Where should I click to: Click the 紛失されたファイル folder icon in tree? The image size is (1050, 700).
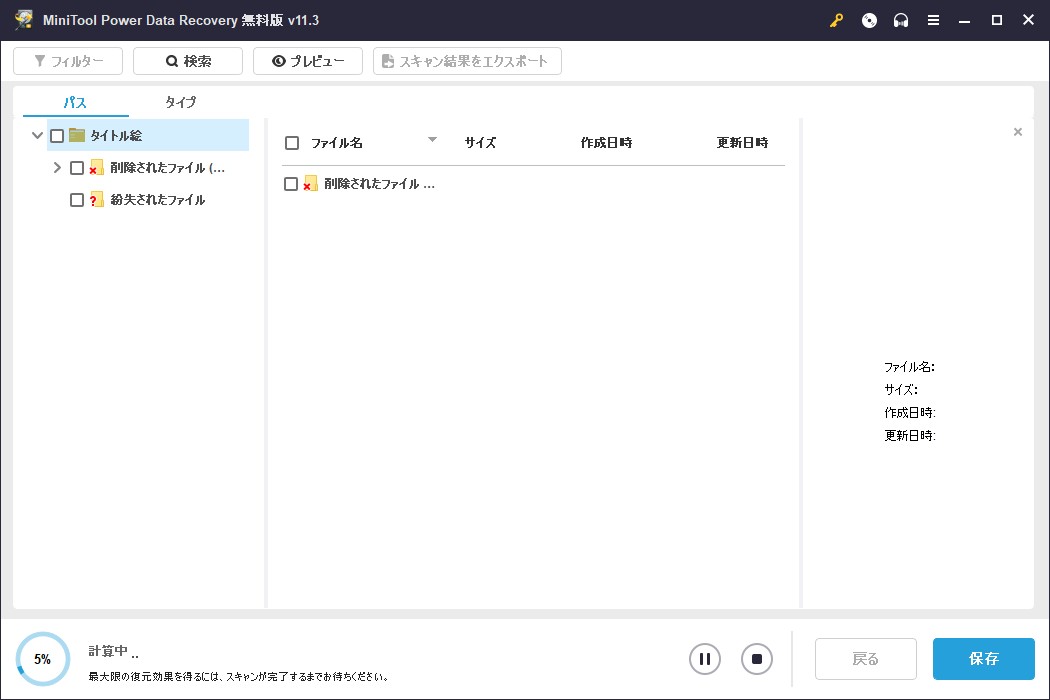click(x=97, y=200)
